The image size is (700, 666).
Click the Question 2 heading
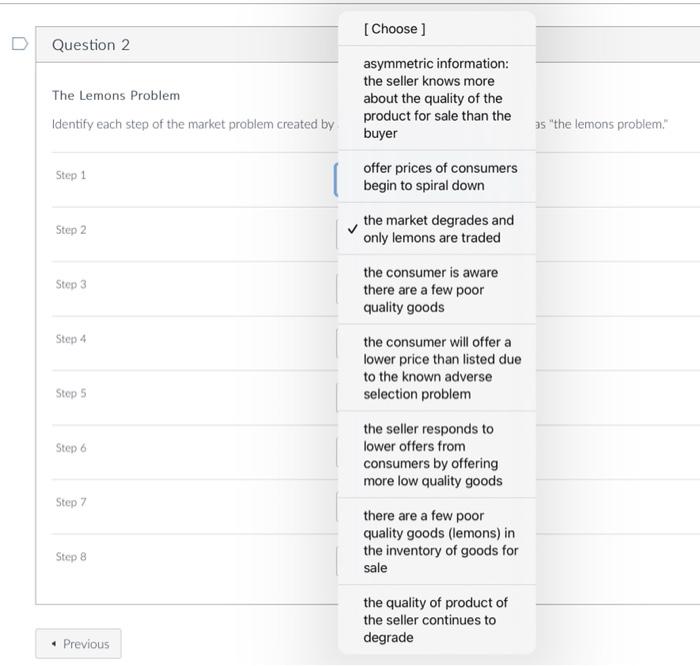[91, 45]
